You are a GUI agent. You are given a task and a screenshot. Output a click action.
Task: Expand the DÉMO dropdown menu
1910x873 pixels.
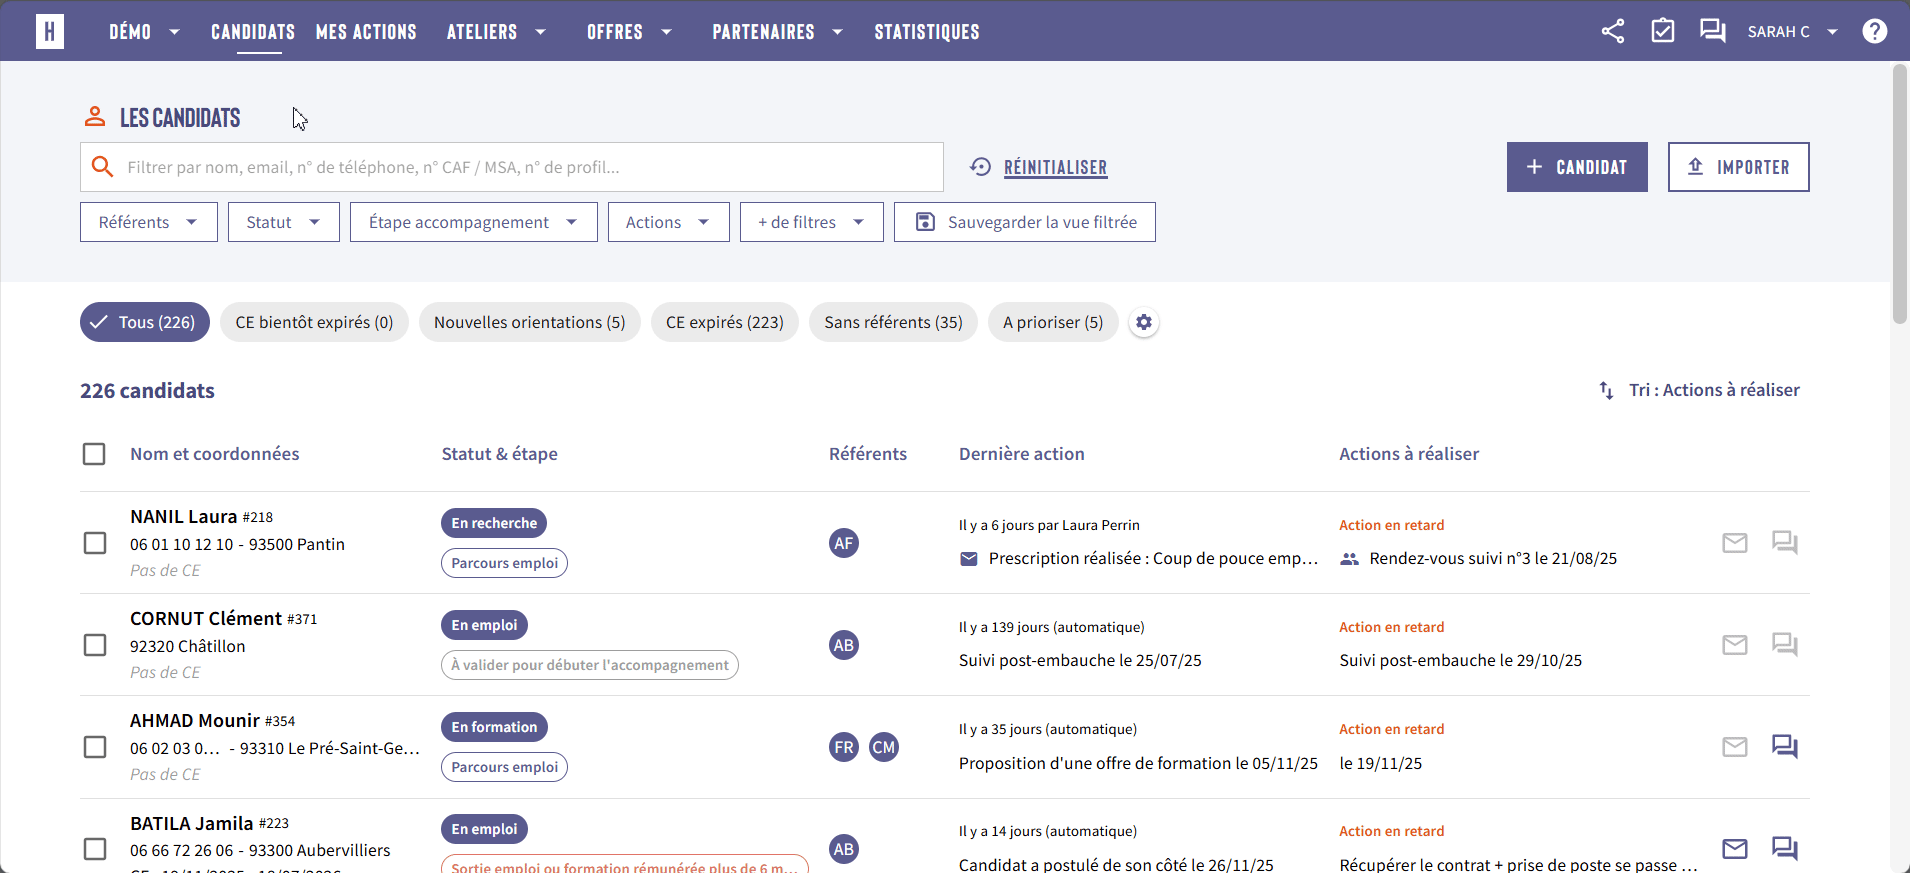tap(145, 32)
